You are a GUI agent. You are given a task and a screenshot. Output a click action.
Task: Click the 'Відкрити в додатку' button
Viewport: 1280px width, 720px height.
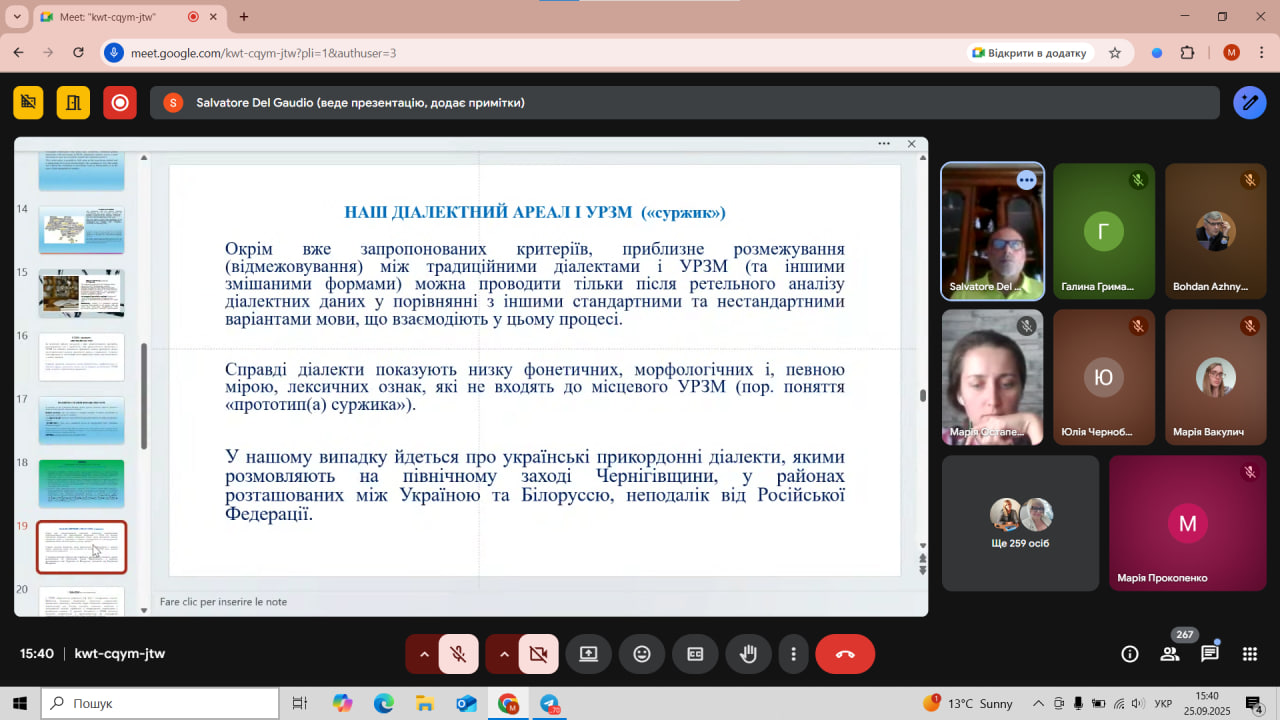point(1029,53)
